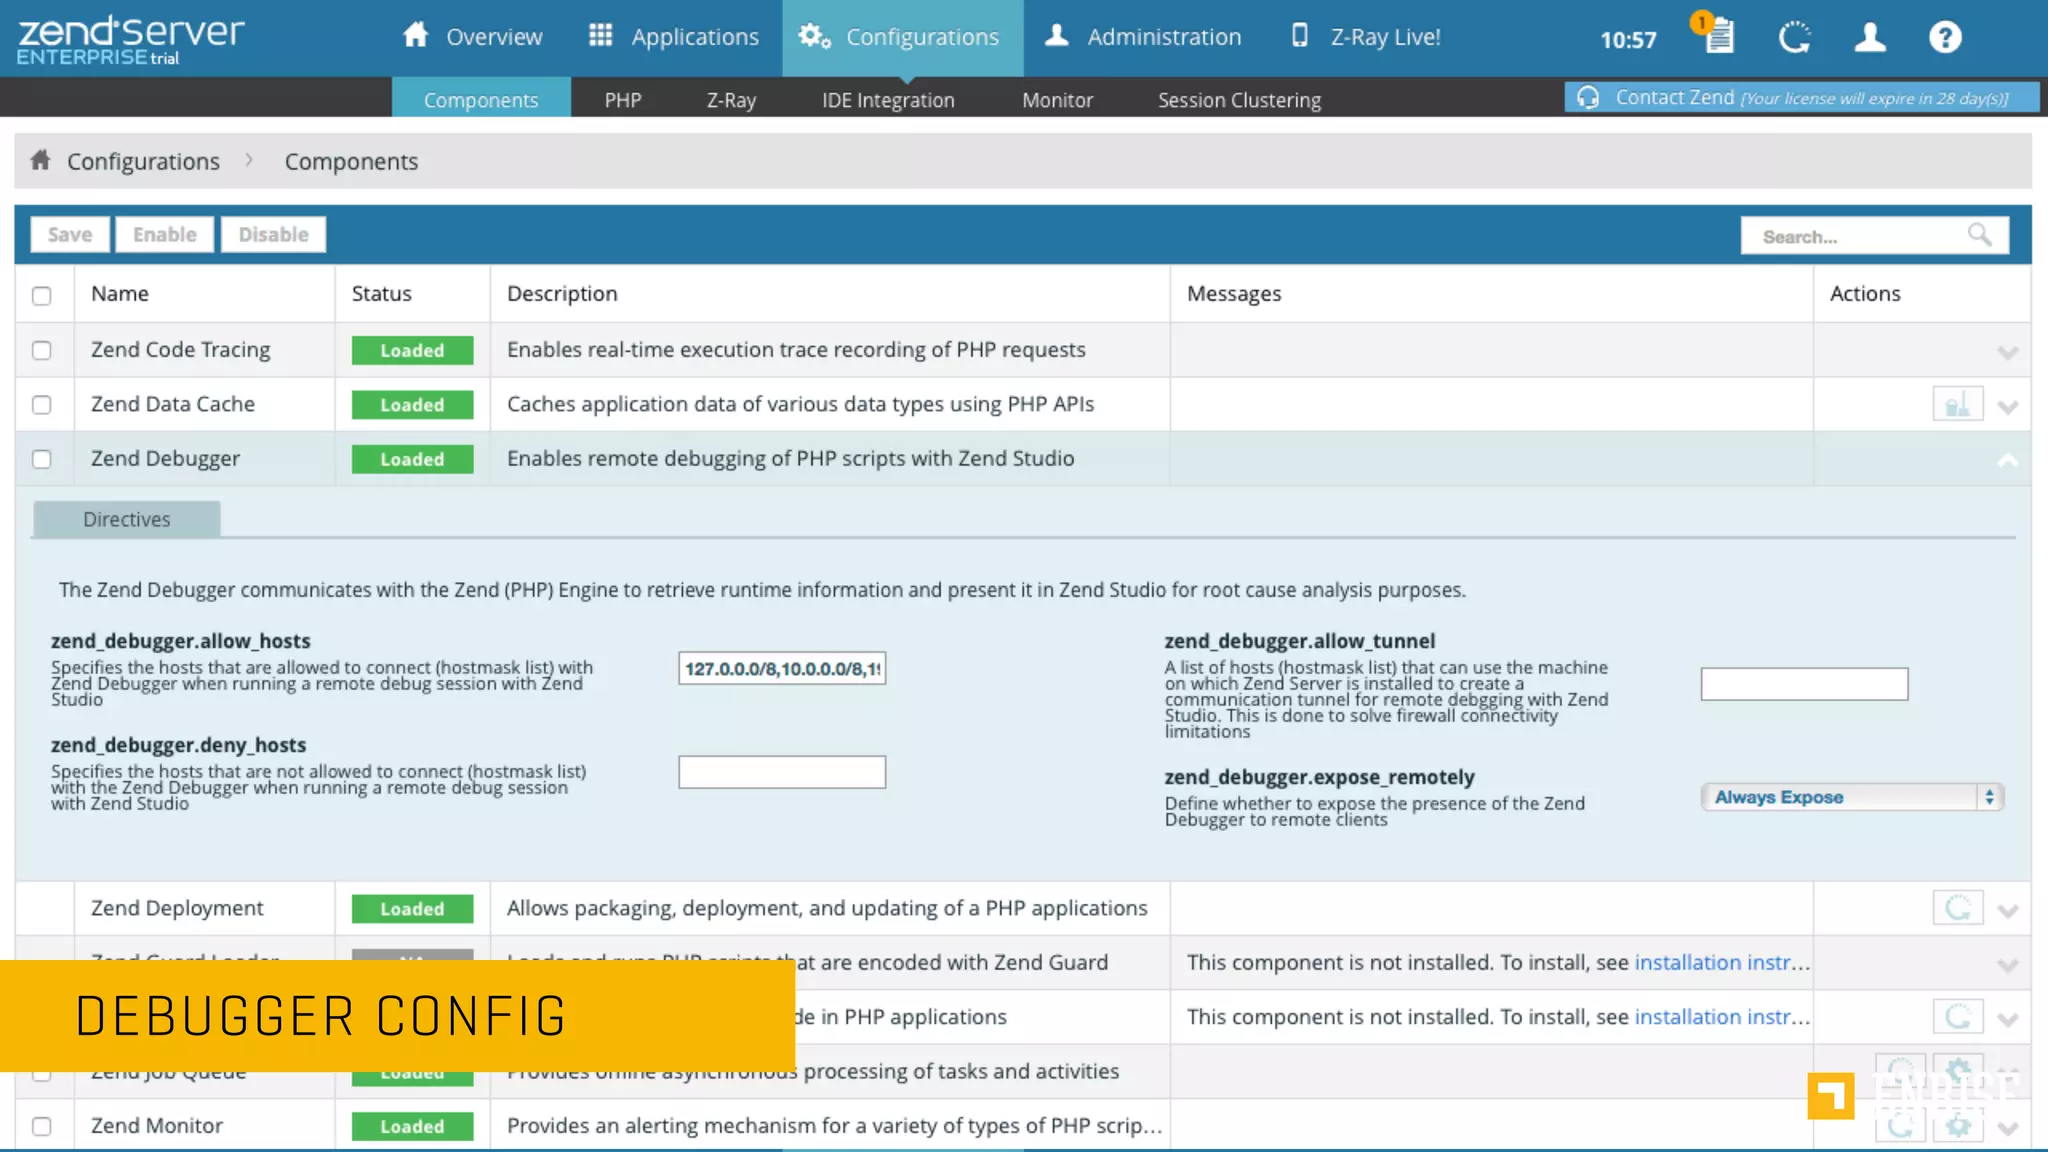Click the restart server circular arrow icon
The image size is (2048, 1152).
[x=1794, y=38]
